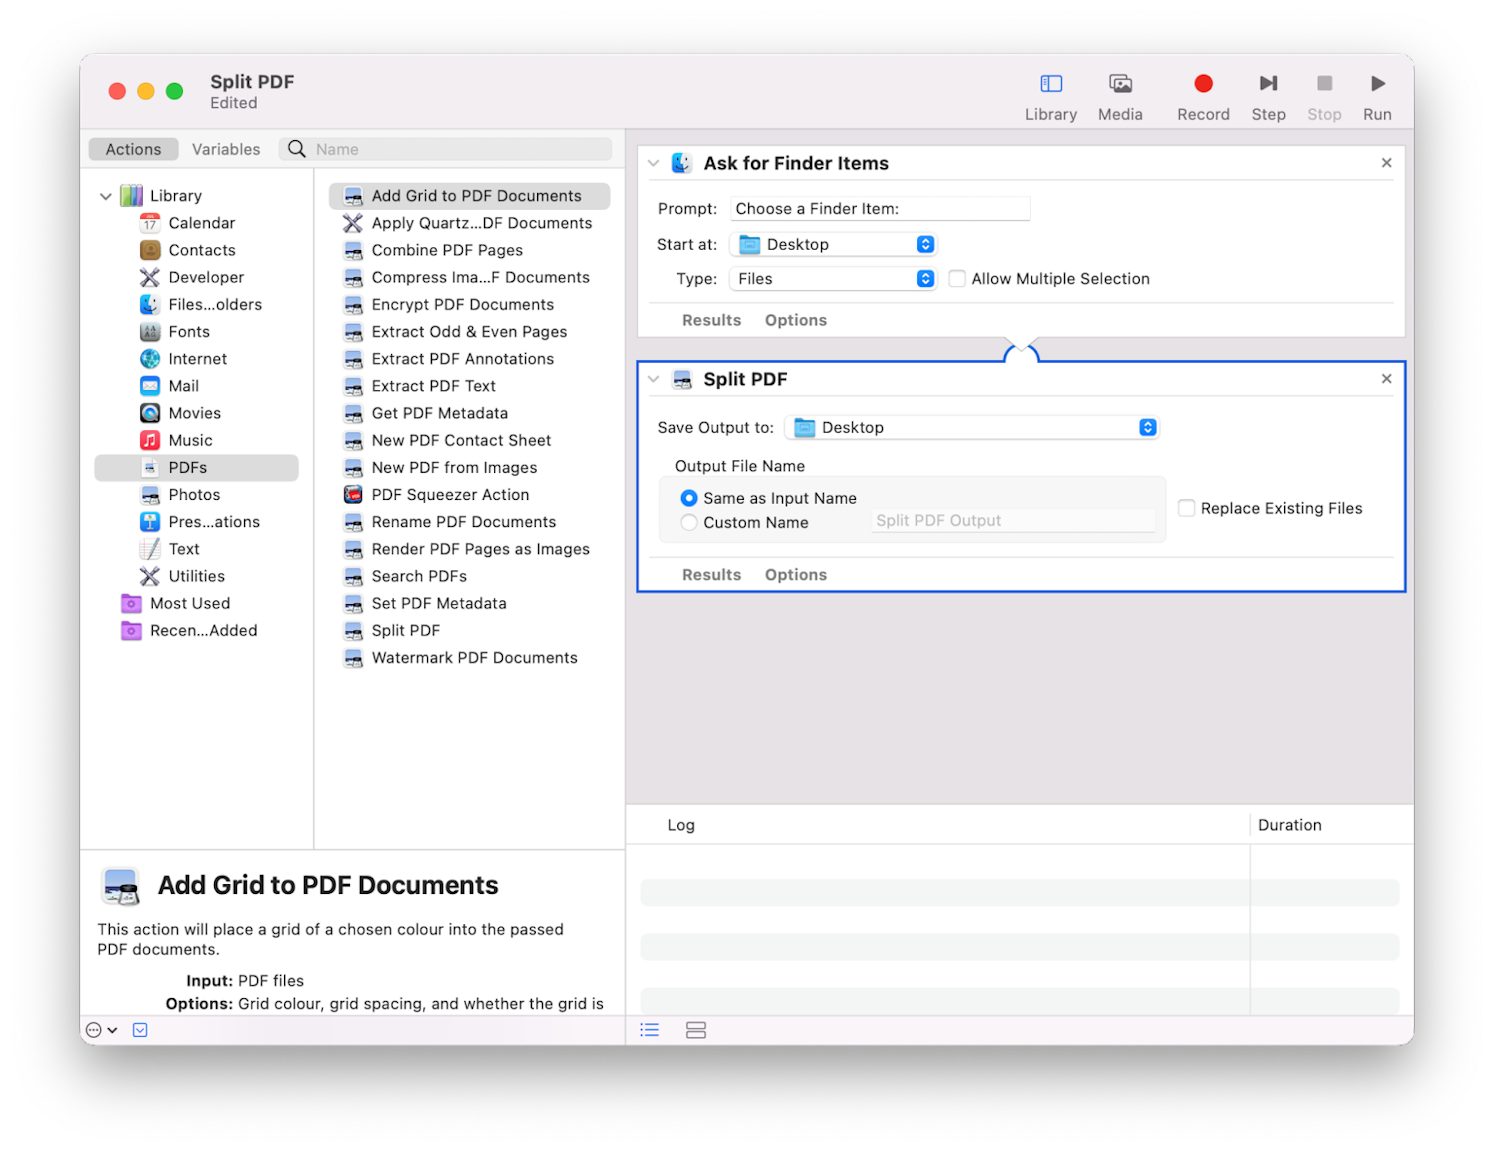Viewport: 1494px width, 1151px height.
Task: Open Options for the Split PDF action
Action: click(x=795, y=574)
